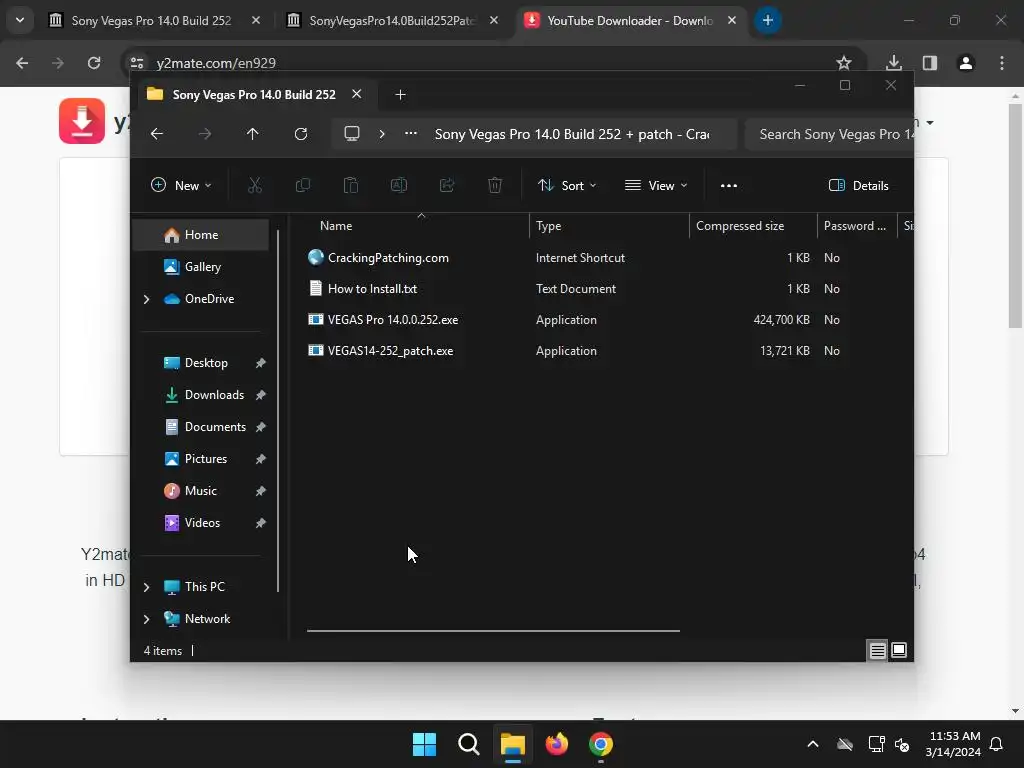Viewport: 1024px width, 768px height.
Task: Expand the This PC tree node
Action: tap(147, 587)
